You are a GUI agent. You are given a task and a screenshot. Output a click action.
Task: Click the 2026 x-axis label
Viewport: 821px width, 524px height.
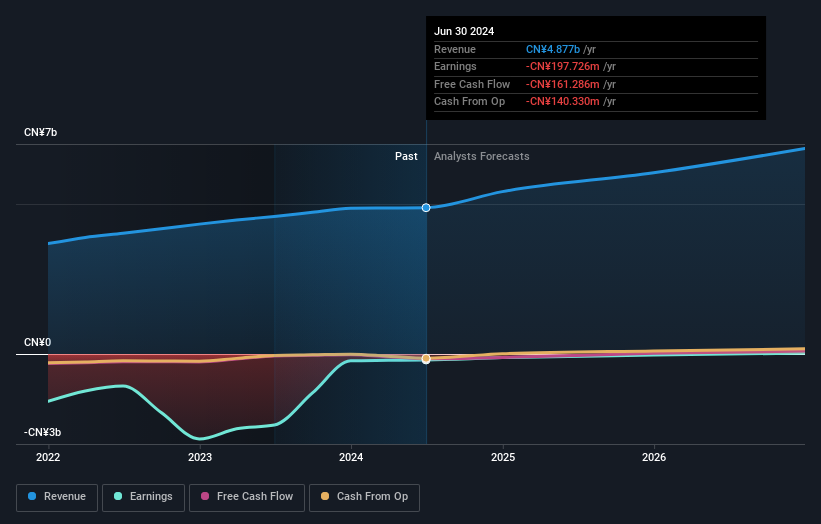click(654, 457)
